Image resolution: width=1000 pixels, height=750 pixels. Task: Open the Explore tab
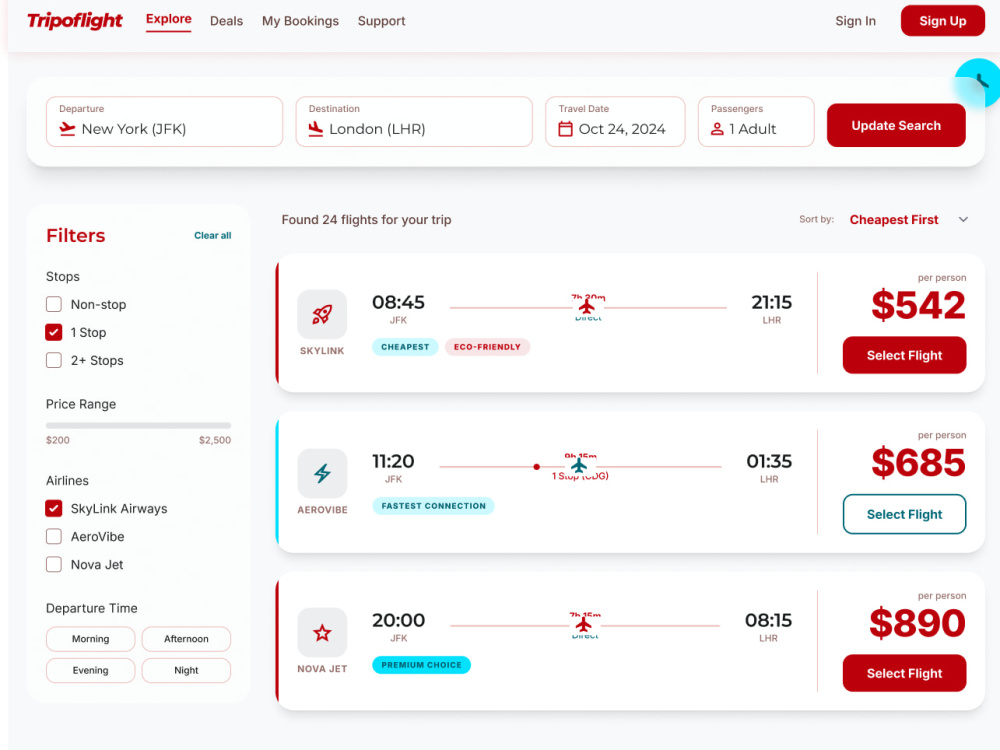pos(168,19)
